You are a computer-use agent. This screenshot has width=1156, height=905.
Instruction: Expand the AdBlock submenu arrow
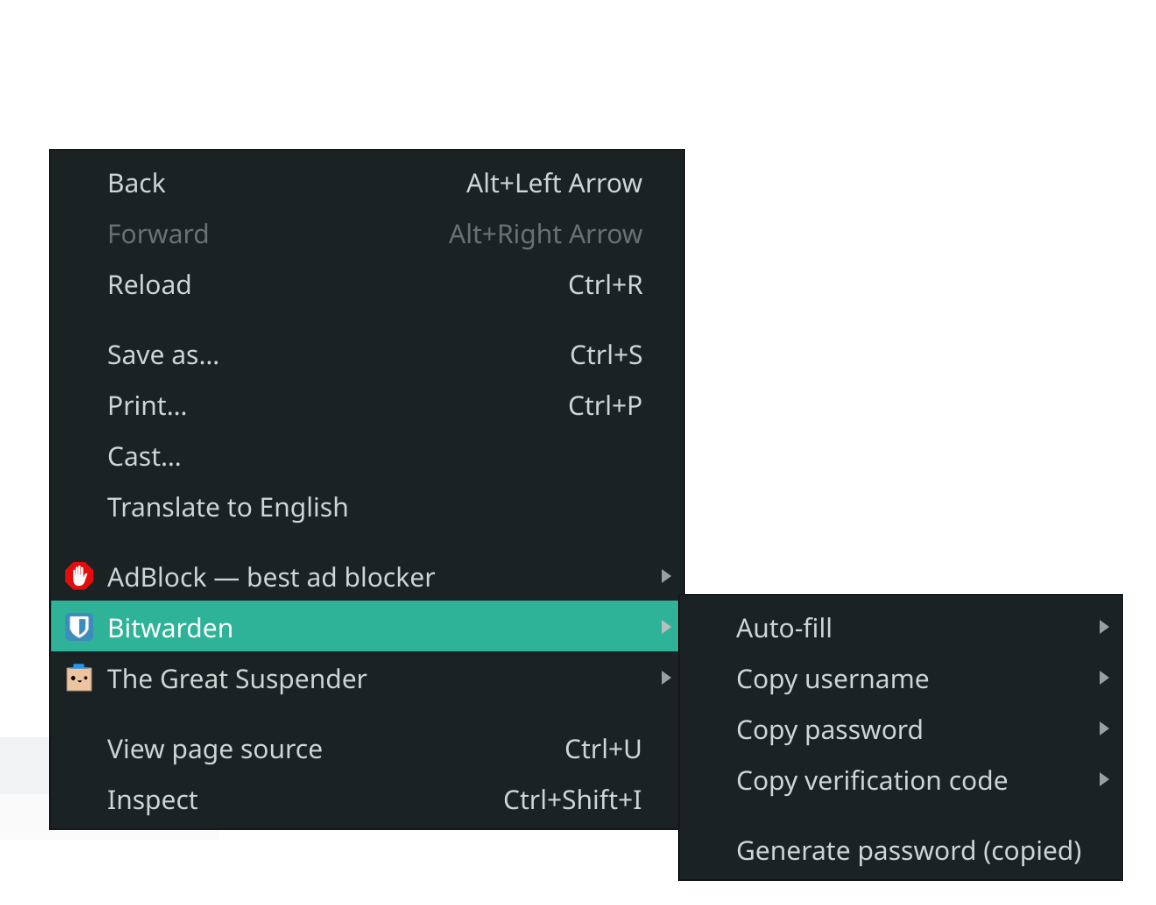(x=666, y=576)
